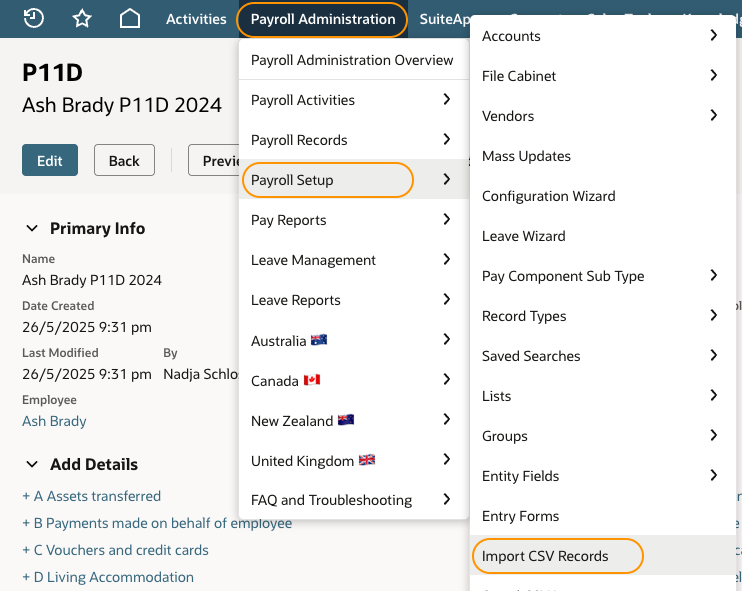Open the Saved Searches submenu
The image size is (742, 591).
(603, 356)
